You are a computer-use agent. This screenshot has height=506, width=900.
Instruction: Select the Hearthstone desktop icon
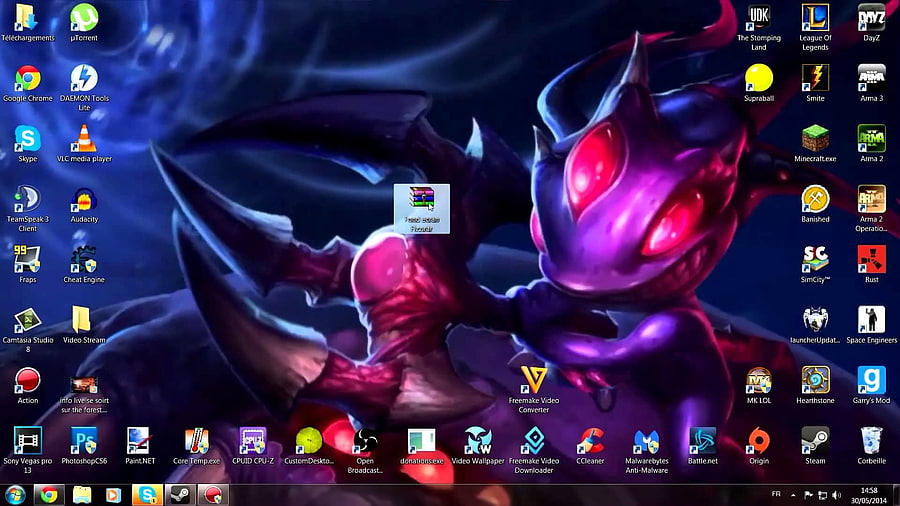(x=815, y=385)
